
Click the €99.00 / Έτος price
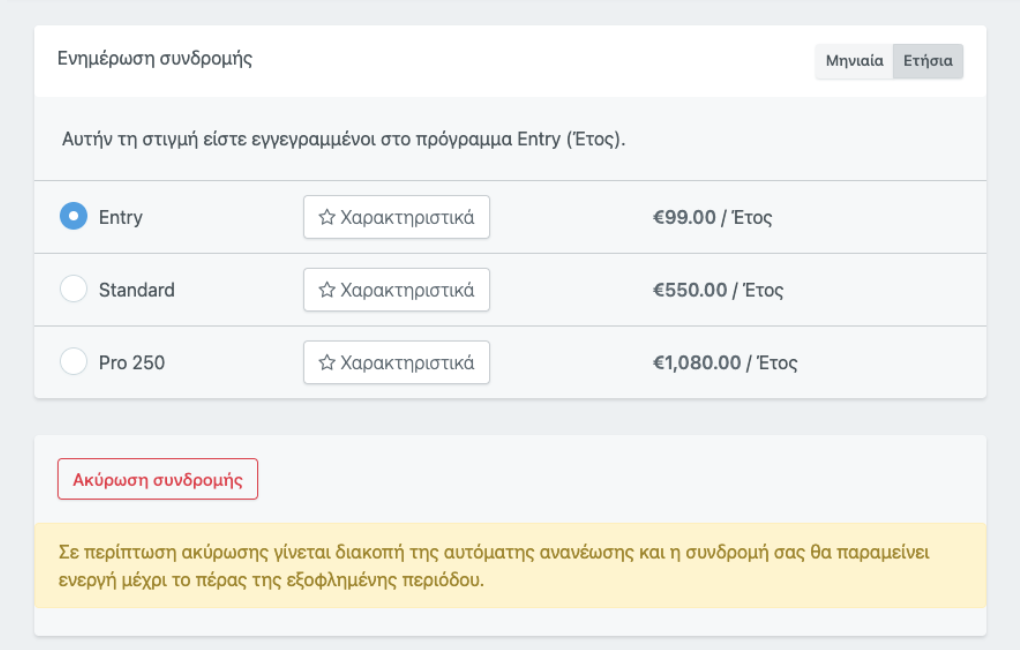point(712,217)
